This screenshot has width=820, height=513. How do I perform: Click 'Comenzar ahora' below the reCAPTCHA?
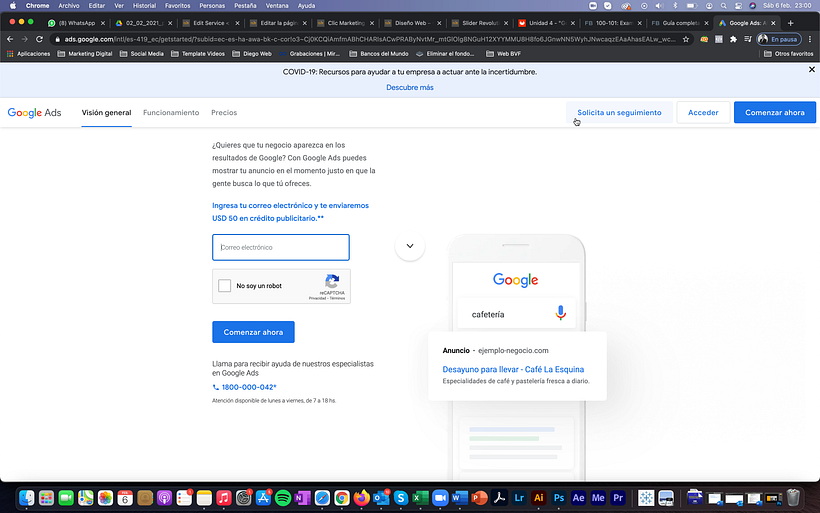253,332
